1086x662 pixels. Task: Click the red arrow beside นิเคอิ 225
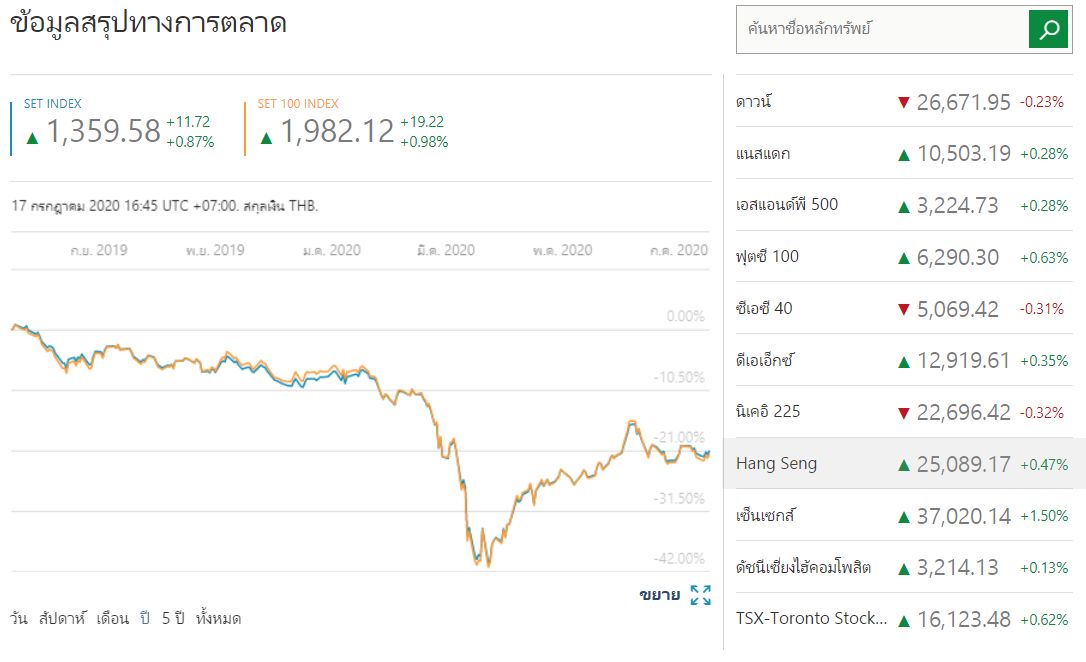pos(903,412)
